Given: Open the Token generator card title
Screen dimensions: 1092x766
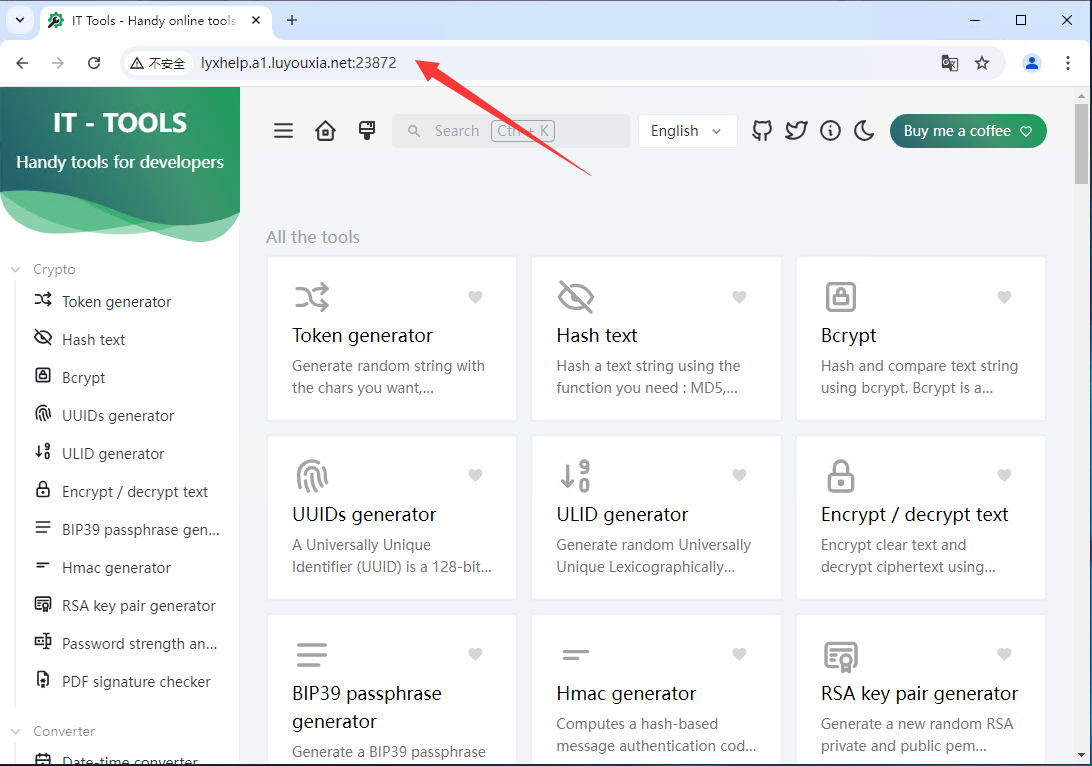Looking at the screenshot, I should [x=362, y=336].
